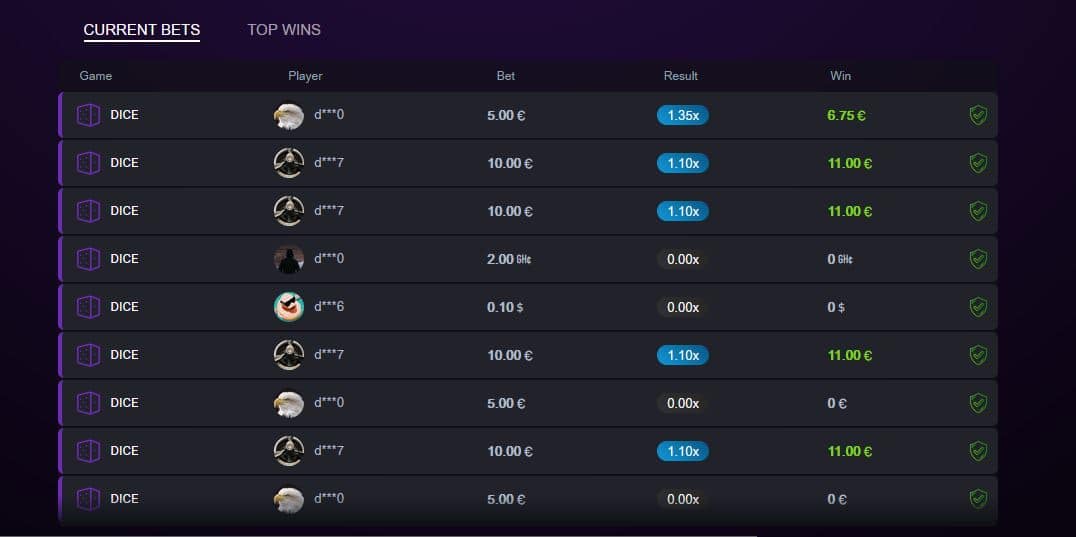
Task: Click the 0.00x result on the 0.10 $ row
Action: coord(683,307)
